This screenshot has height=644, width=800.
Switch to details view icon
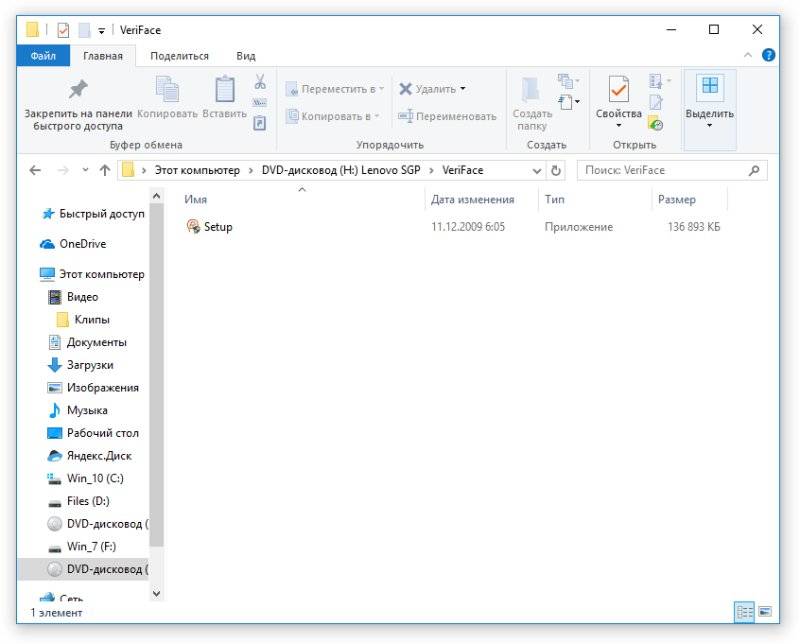click(744, 611)
